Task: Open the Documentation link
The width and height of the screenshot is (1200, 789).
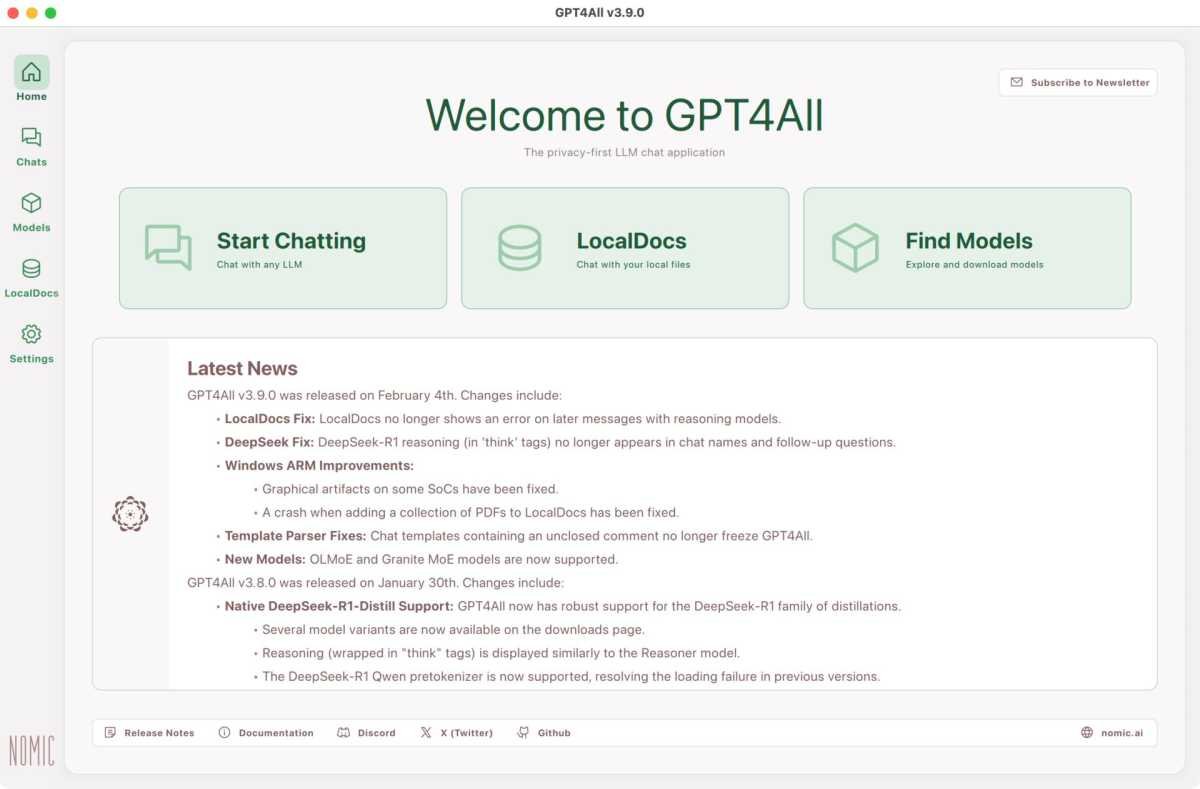Action: click(x=276, y=733)
